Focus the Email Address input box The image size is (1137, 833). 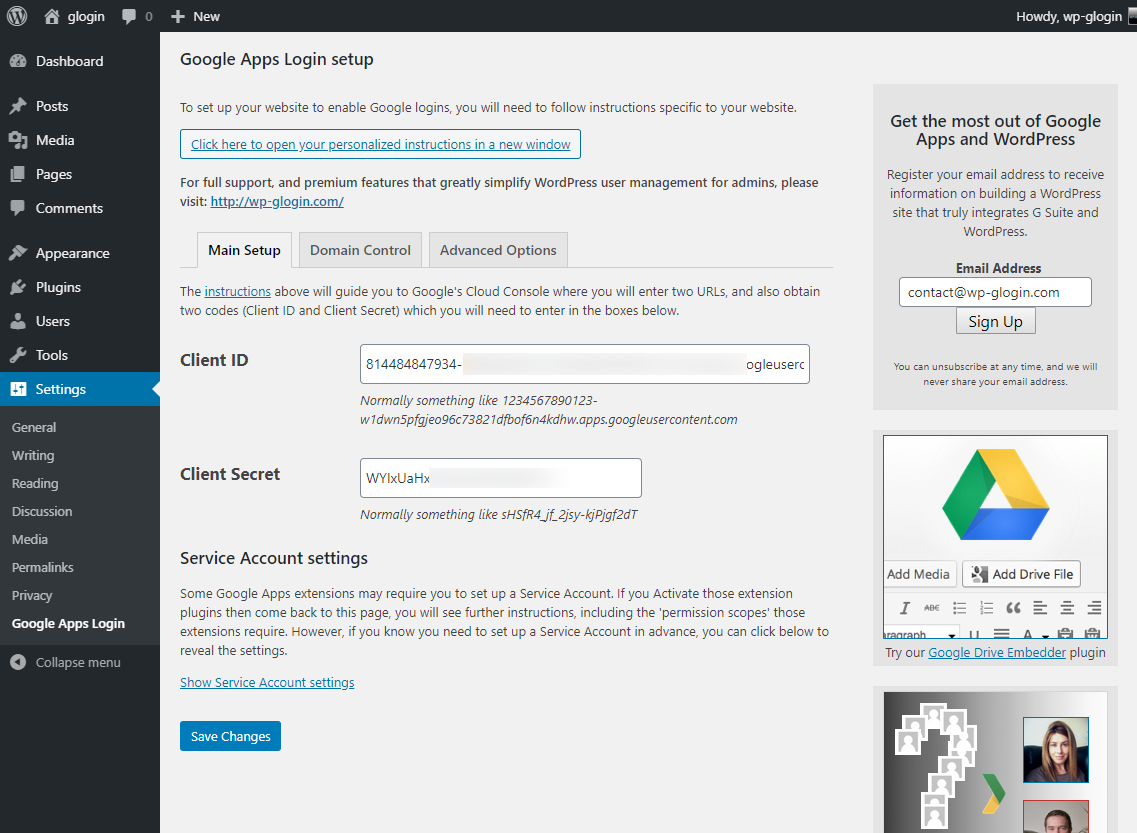click(995, 292)
